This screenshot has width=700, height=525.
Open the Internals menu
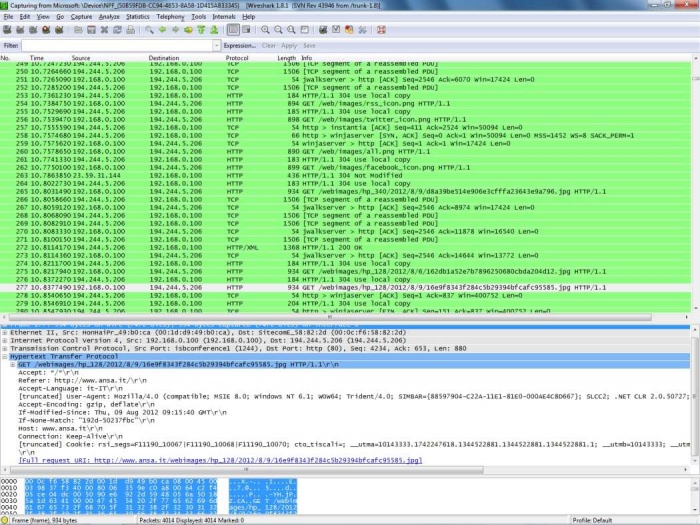pyautogui.click(x=224, y=17)
